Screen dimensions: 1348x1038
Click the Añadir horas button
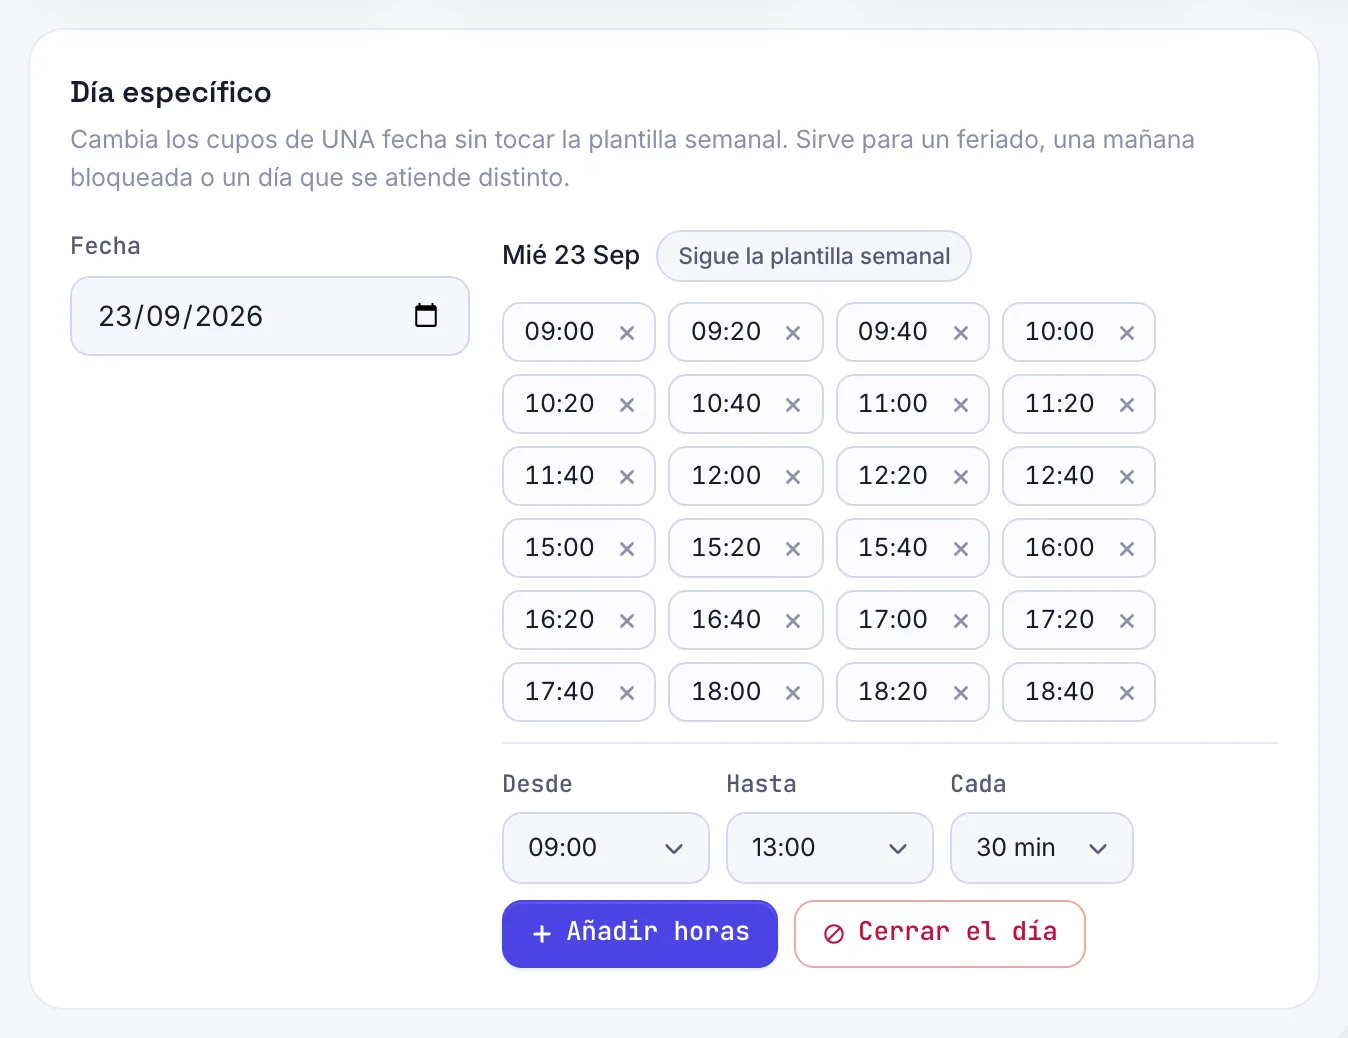[x=640, y=934]
